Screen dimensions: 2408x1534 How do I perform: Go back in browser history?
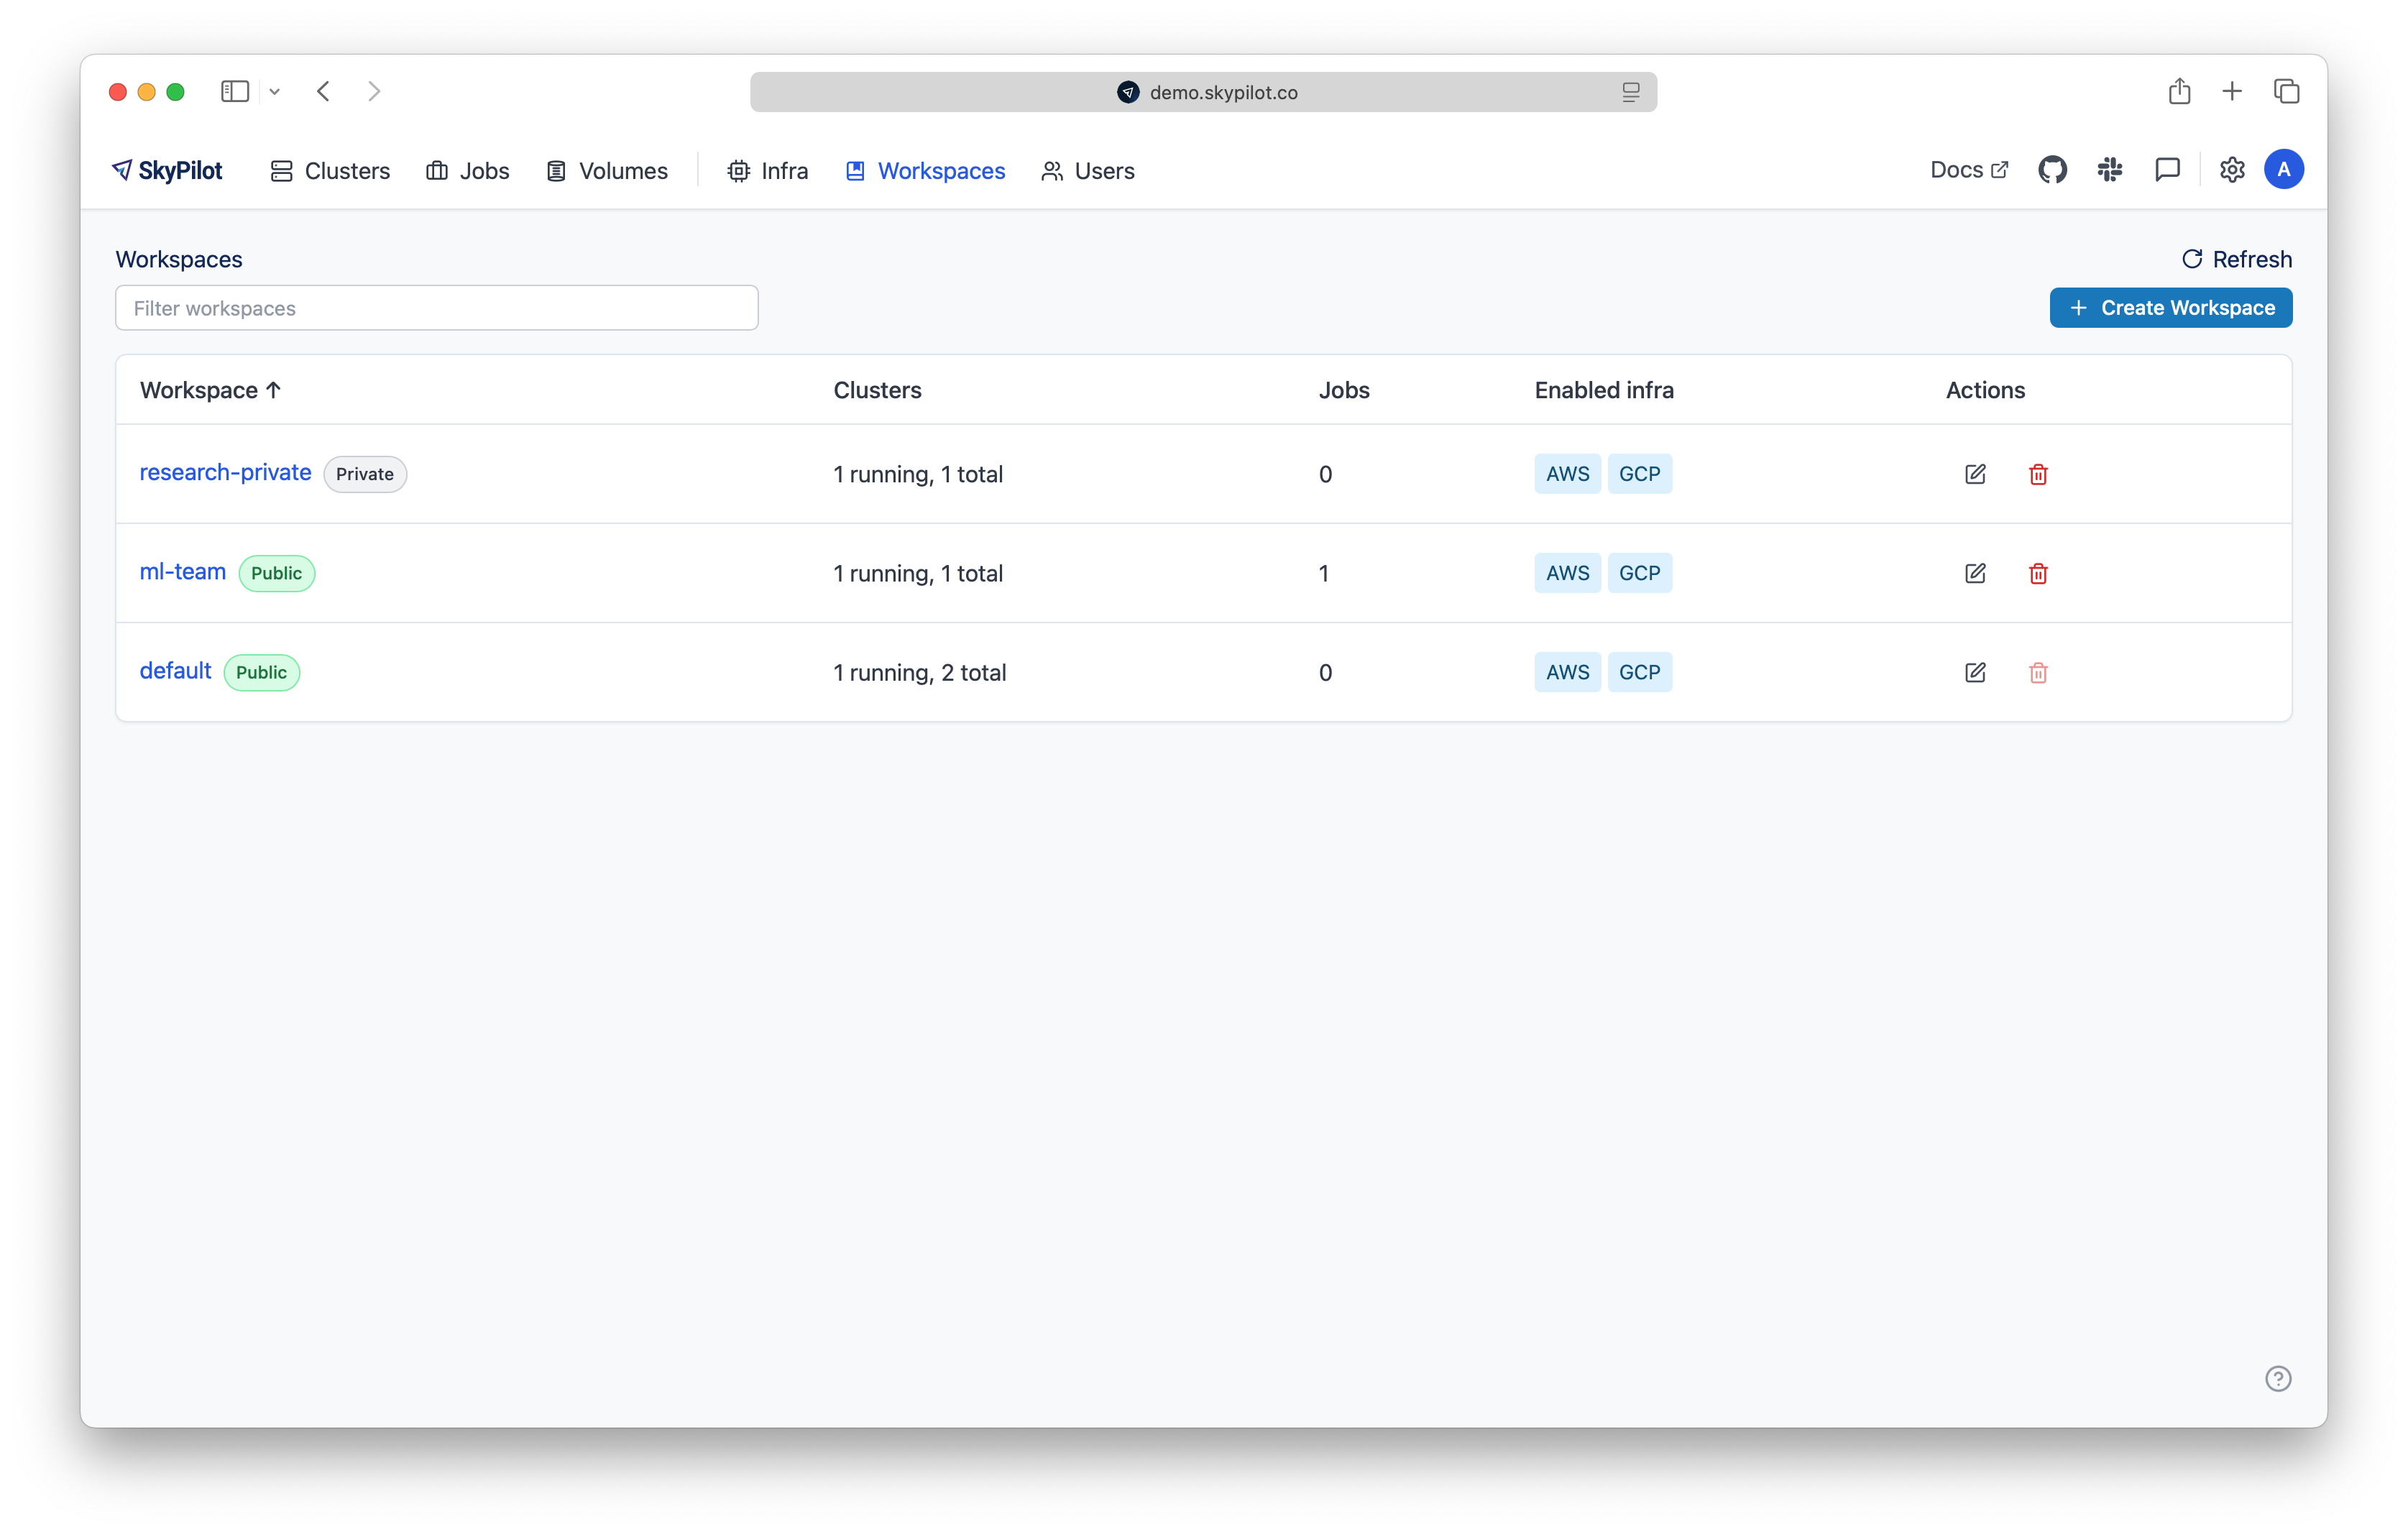[x=323, y=92]
